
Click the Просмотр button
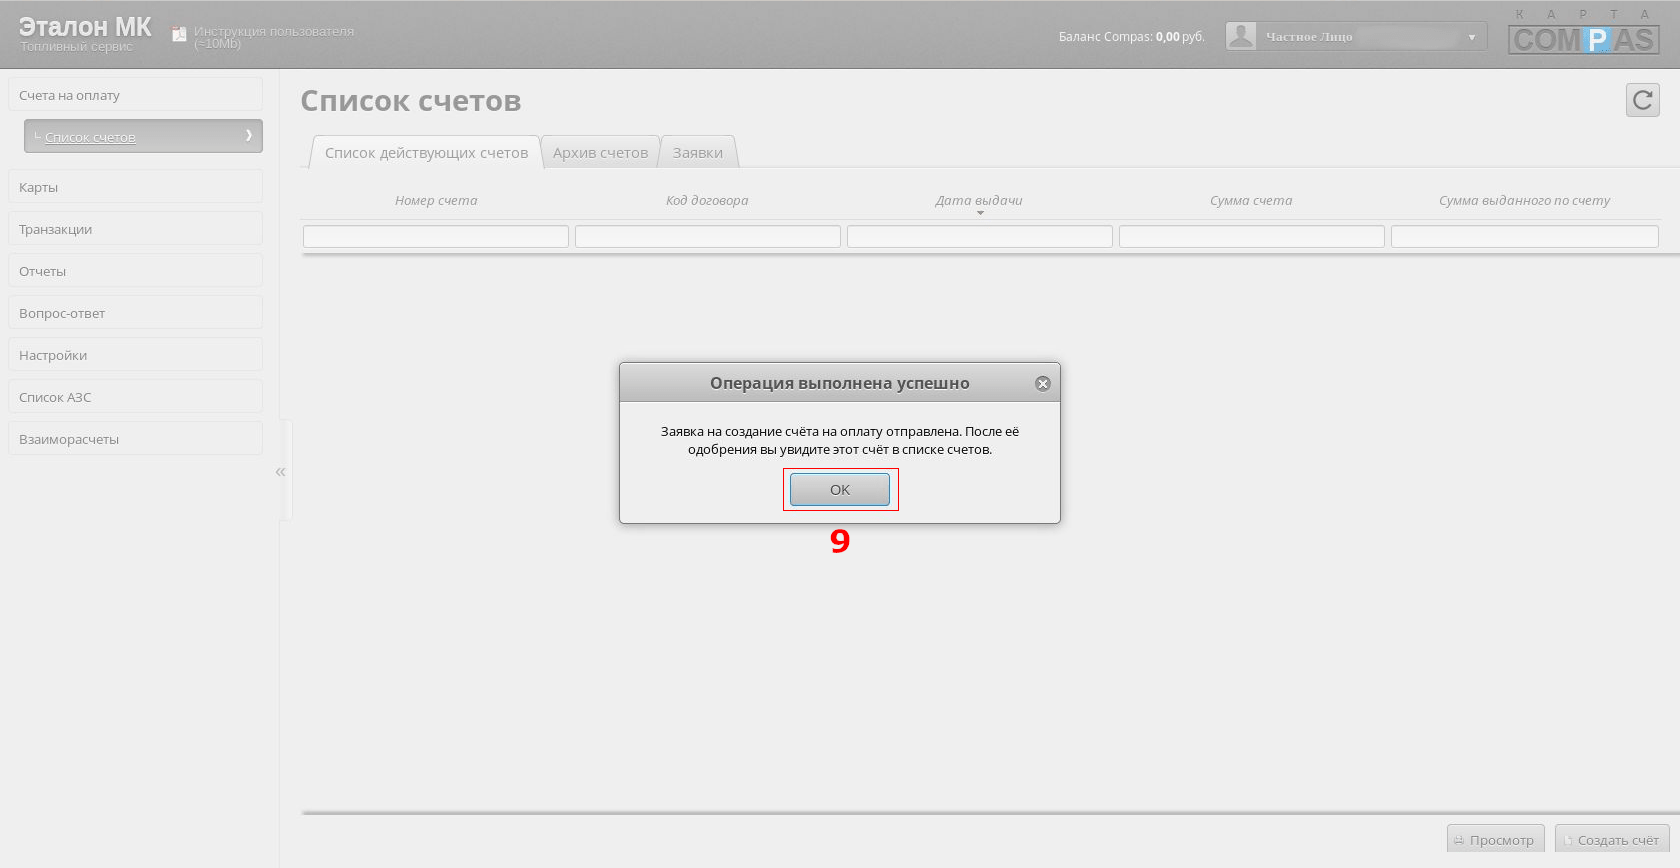tap(1495, 840)
